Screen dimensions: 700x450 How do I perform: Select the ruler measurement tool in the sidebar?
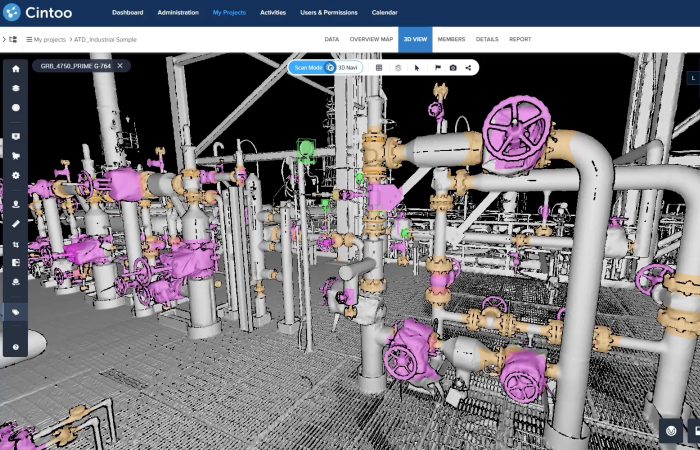(x=15, y=221)
